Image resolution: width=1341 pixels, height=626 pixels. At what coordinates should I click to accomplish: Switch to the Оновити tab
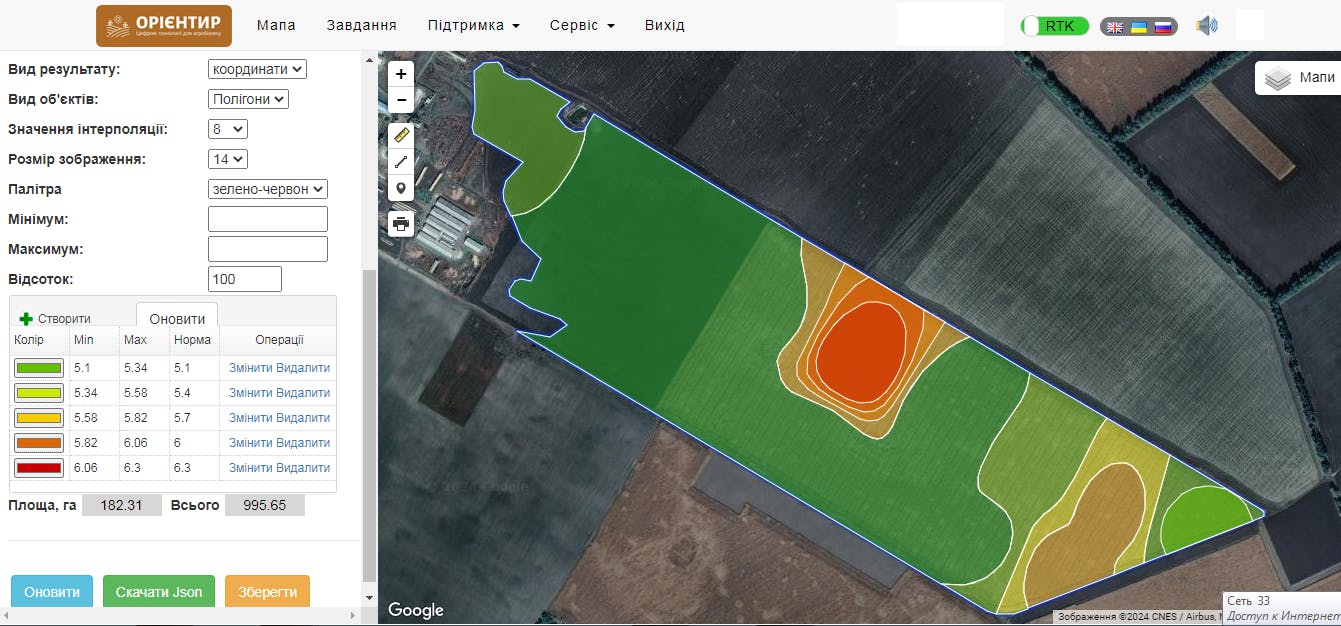pos(177,319)
